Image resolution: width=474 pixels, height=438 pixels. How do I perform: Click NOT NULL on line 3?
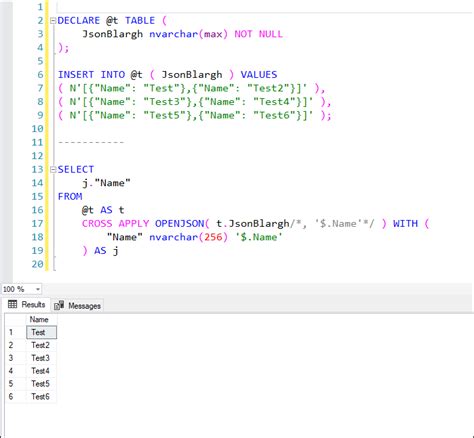tap(258, 34)
